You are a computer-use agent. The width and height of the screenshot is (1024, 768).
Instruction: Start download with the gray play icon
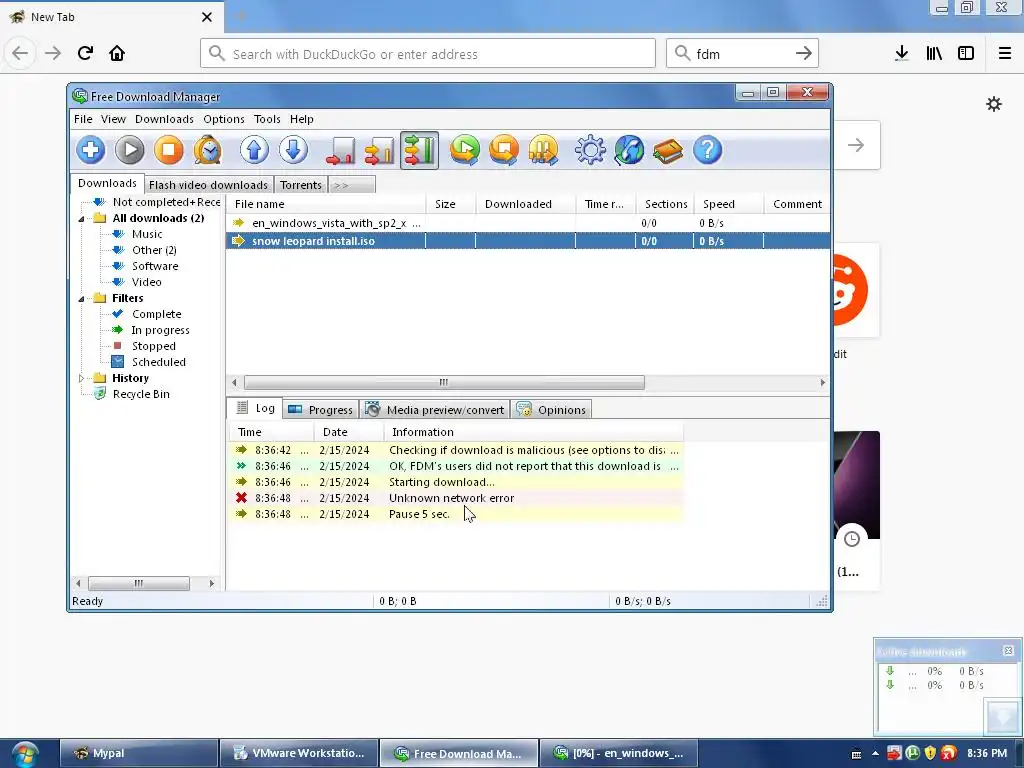130,150
